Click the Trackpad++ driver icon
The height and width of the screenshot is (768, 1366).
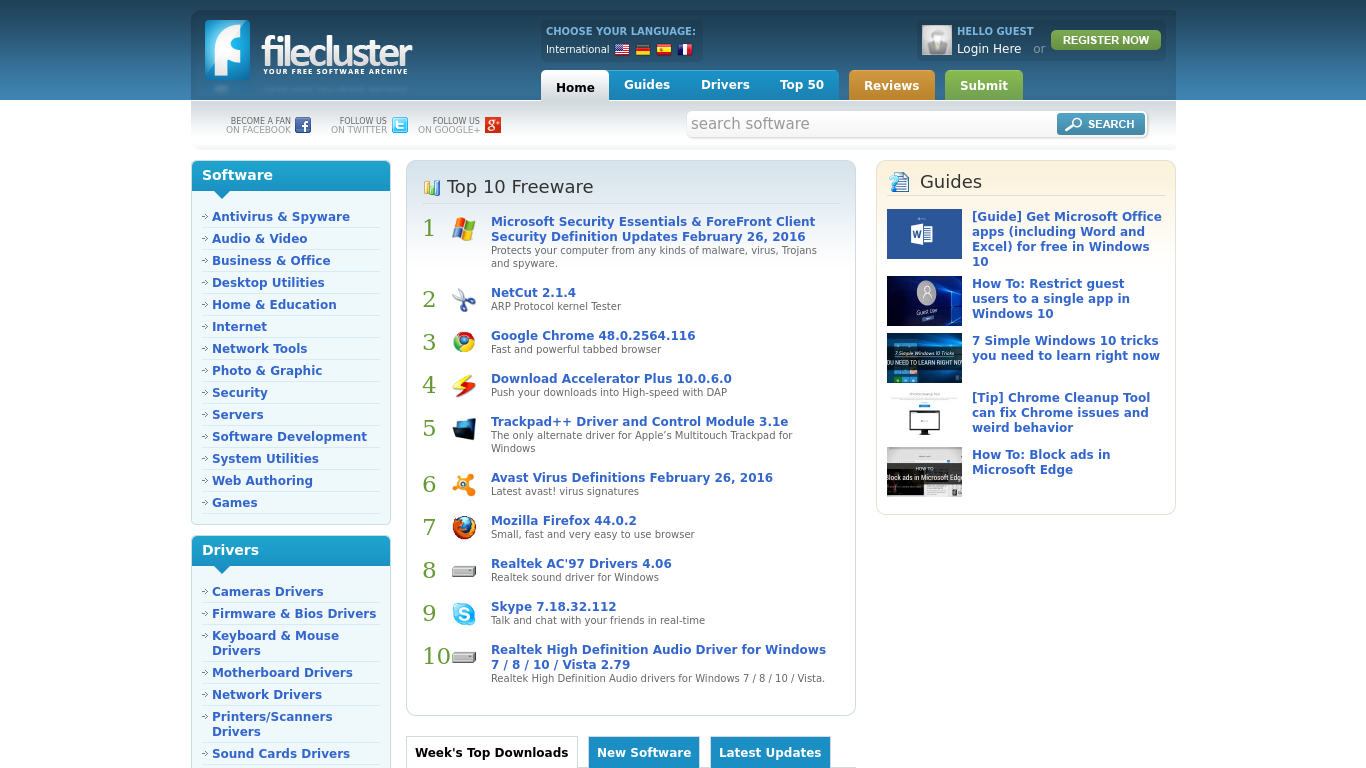pyautogui.click(x=464, y=429)
